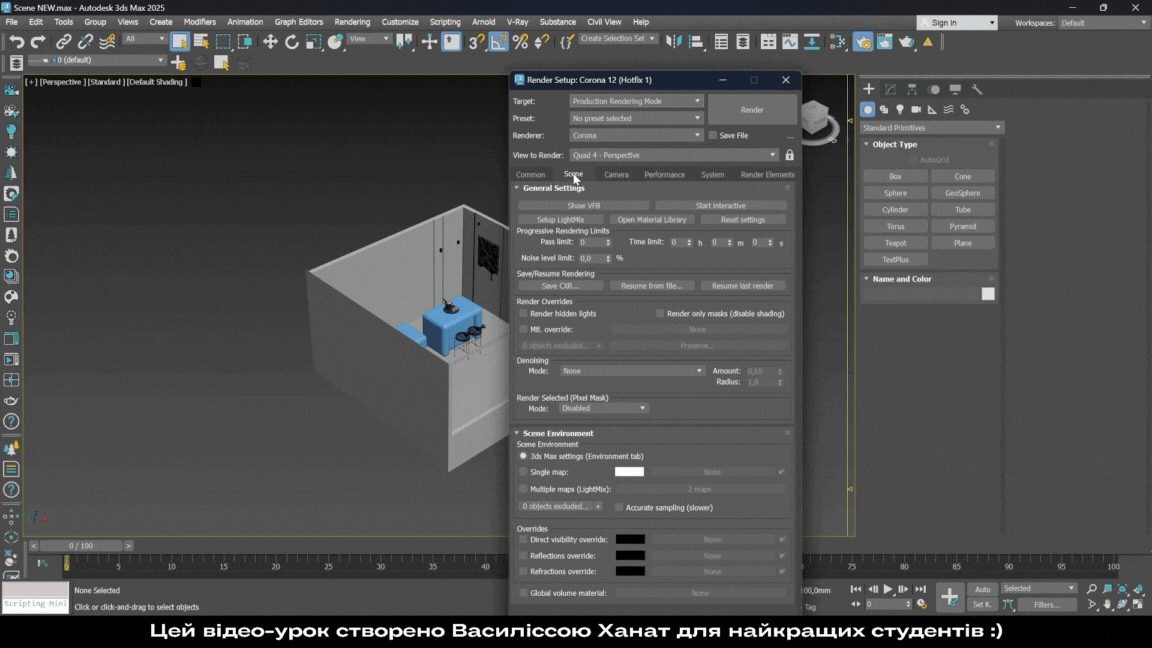The height and width of the screenshot is (648, 1152).
Task: Open the Modifiers menu
Action: coord(200,22)
